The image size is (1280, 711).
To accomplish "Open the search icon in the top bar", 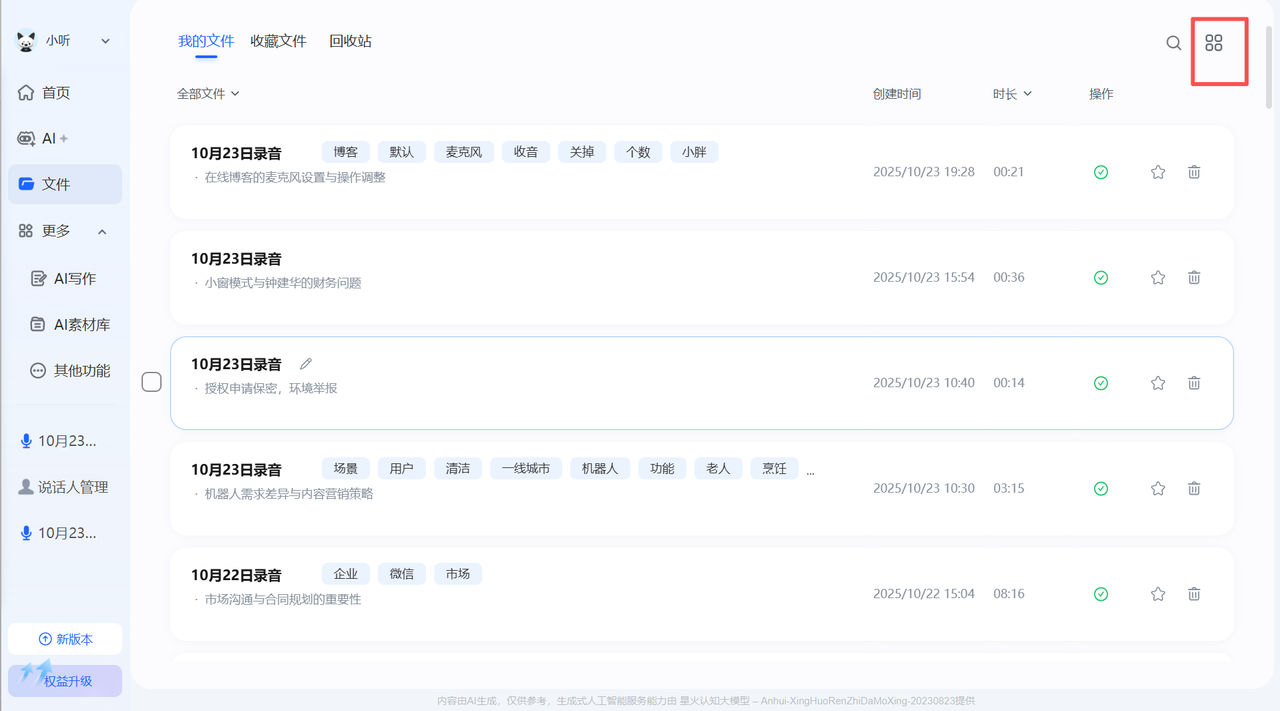I will coord(1174,43).
